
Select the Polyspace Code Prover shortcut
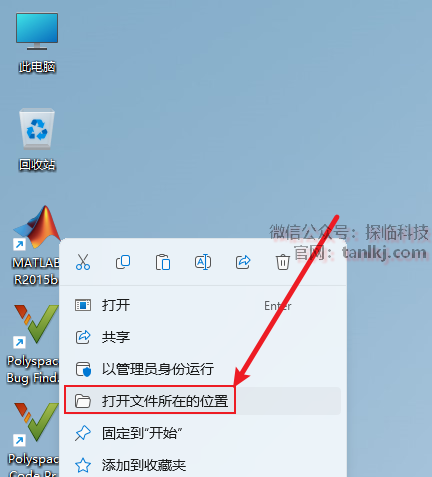click(x=33, y=439)
